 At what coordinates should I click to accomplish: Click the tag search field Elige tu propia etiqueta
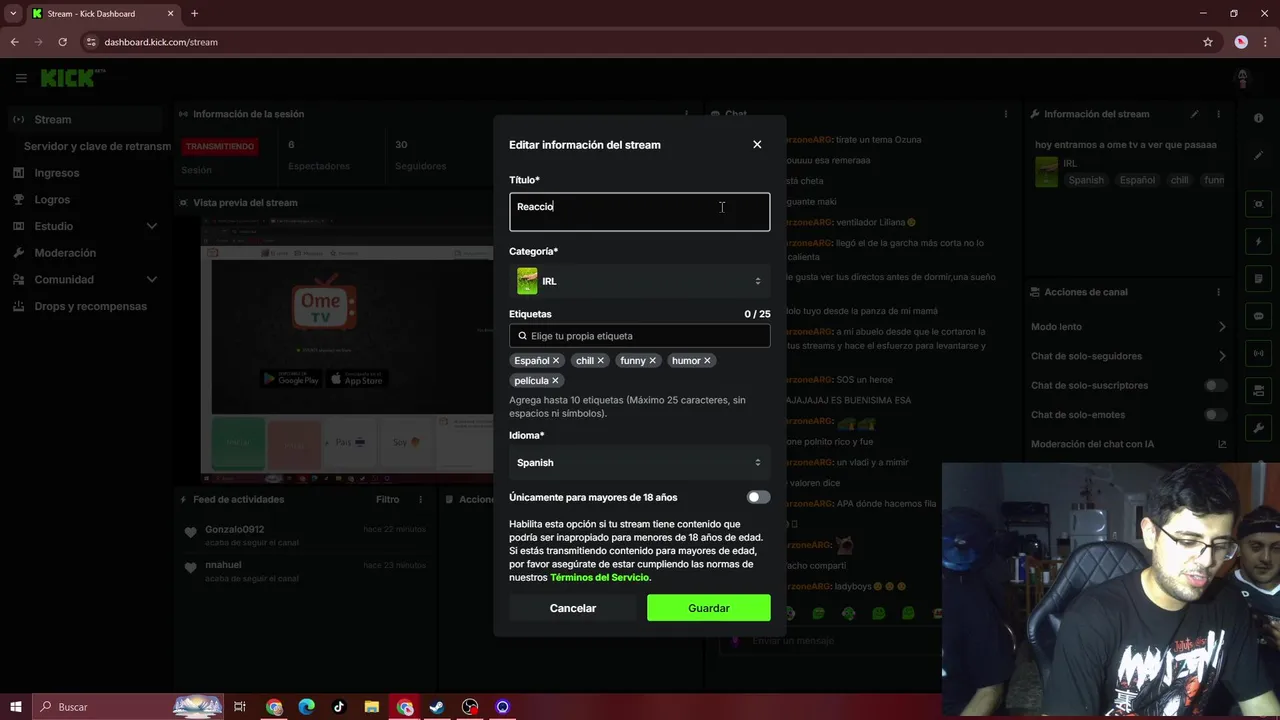[x=639, y=336]
